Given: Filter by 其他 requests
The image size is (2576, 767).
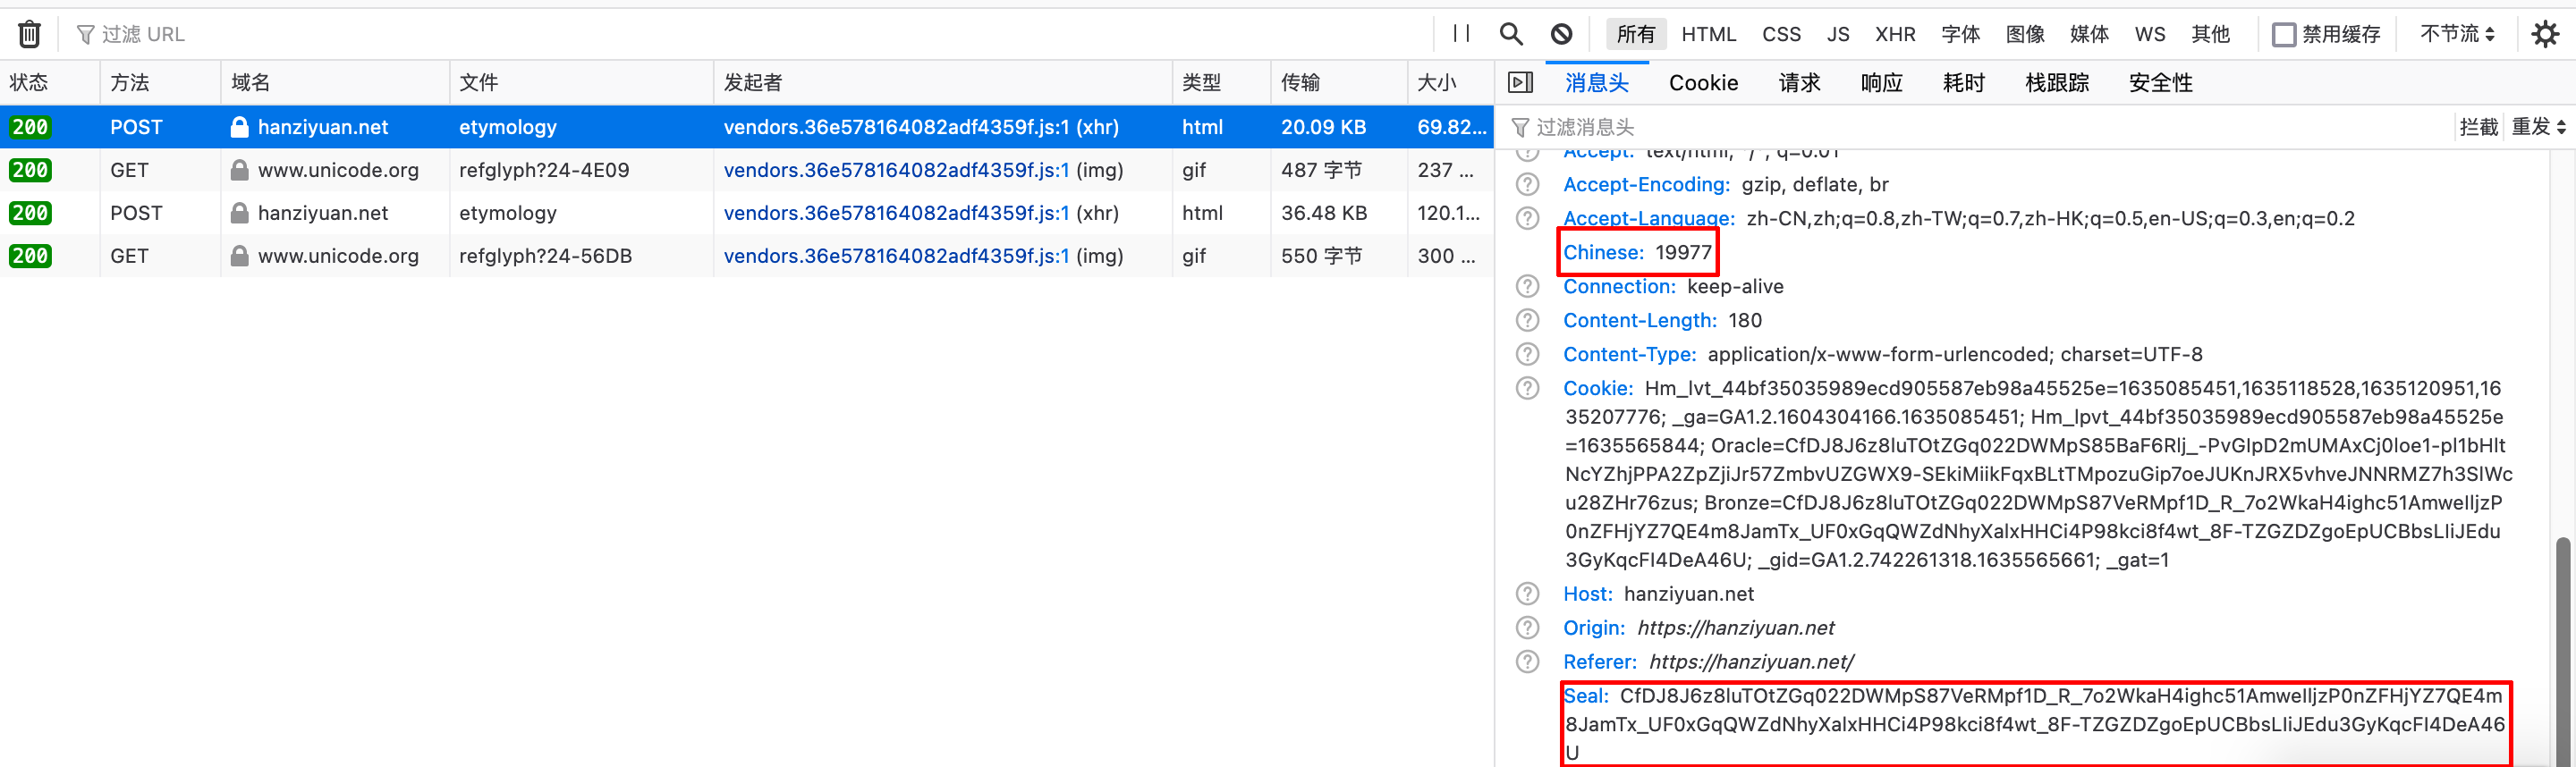Looking at the screenshot, I should coord(2210,34).
